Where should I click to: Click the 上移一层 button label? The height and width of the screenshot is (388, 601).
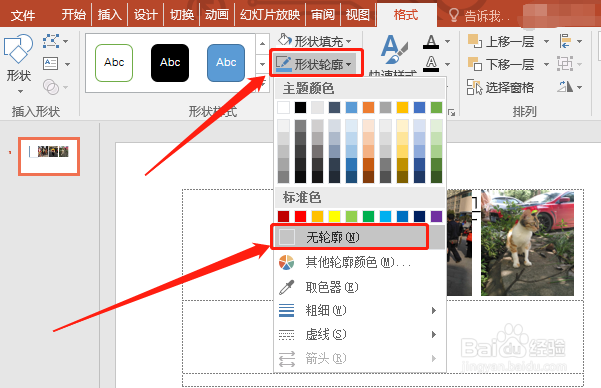coord(510,41)
